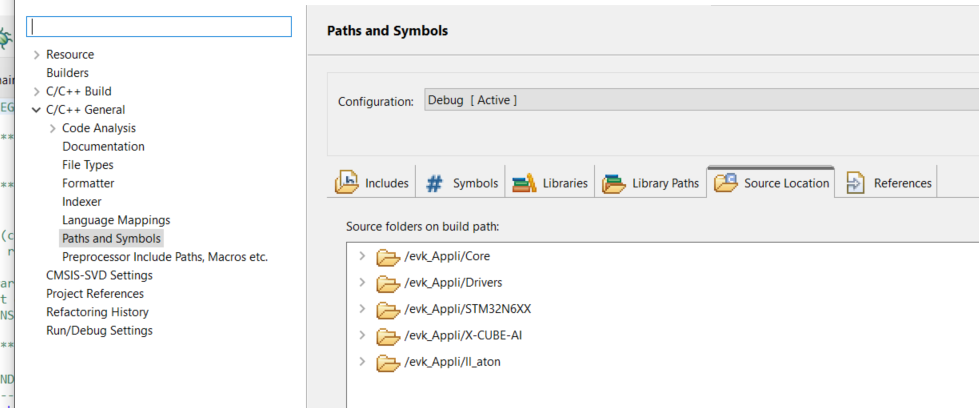Screen dimensions: 979x408
Task: Expand the Code Analysis node
Action: [x=53, y=128]
